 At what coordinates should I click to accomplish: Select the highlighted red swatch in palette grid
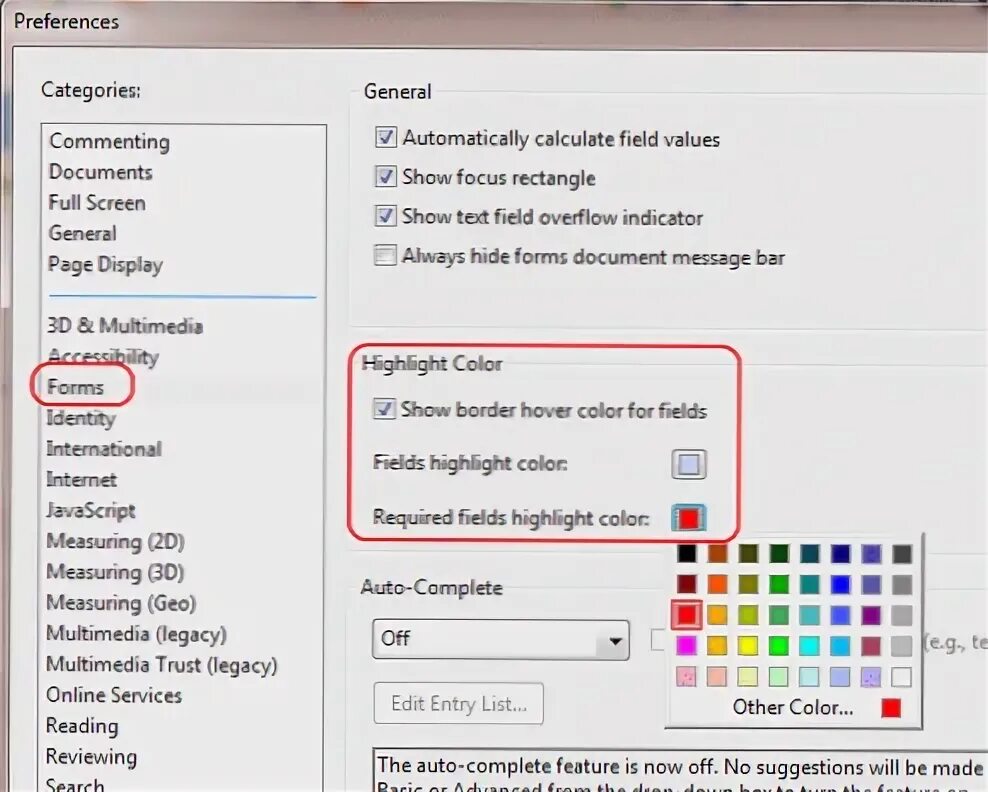tap(687, 614)
